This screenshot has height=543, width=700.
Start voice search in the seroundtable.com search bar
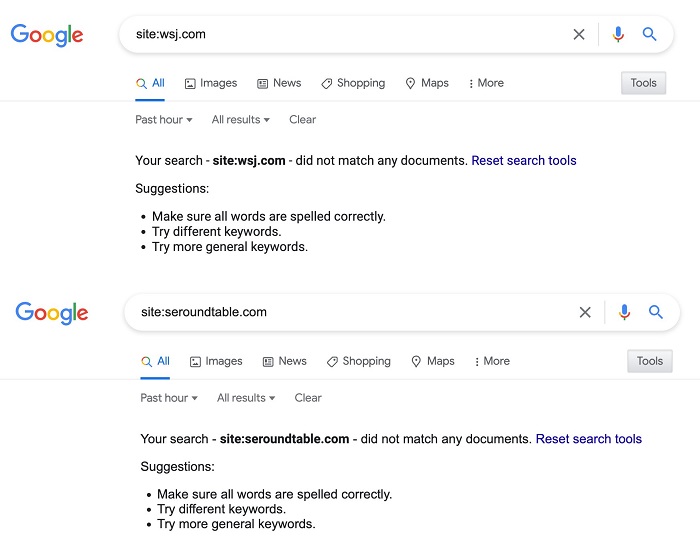[624, 312]
